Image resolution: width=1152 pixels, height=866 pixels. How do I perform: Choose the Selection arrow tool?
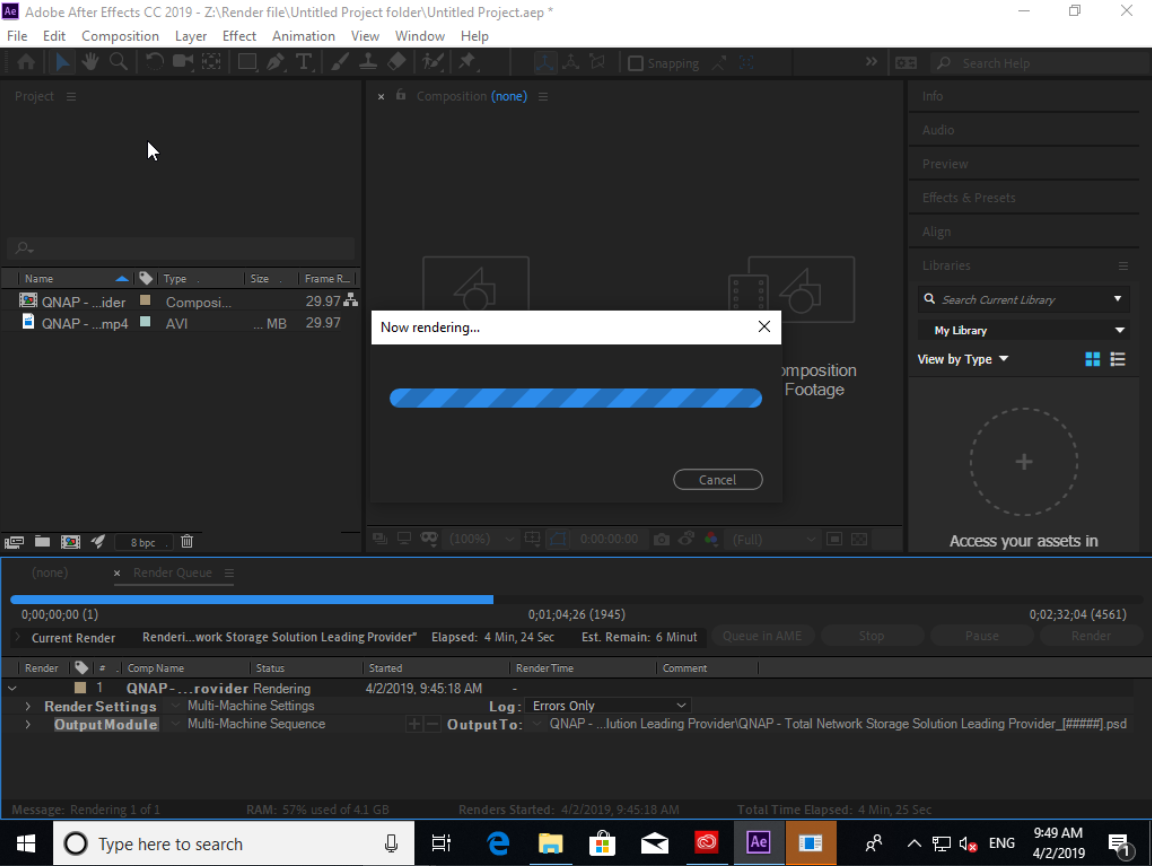(x=62, y=62)
